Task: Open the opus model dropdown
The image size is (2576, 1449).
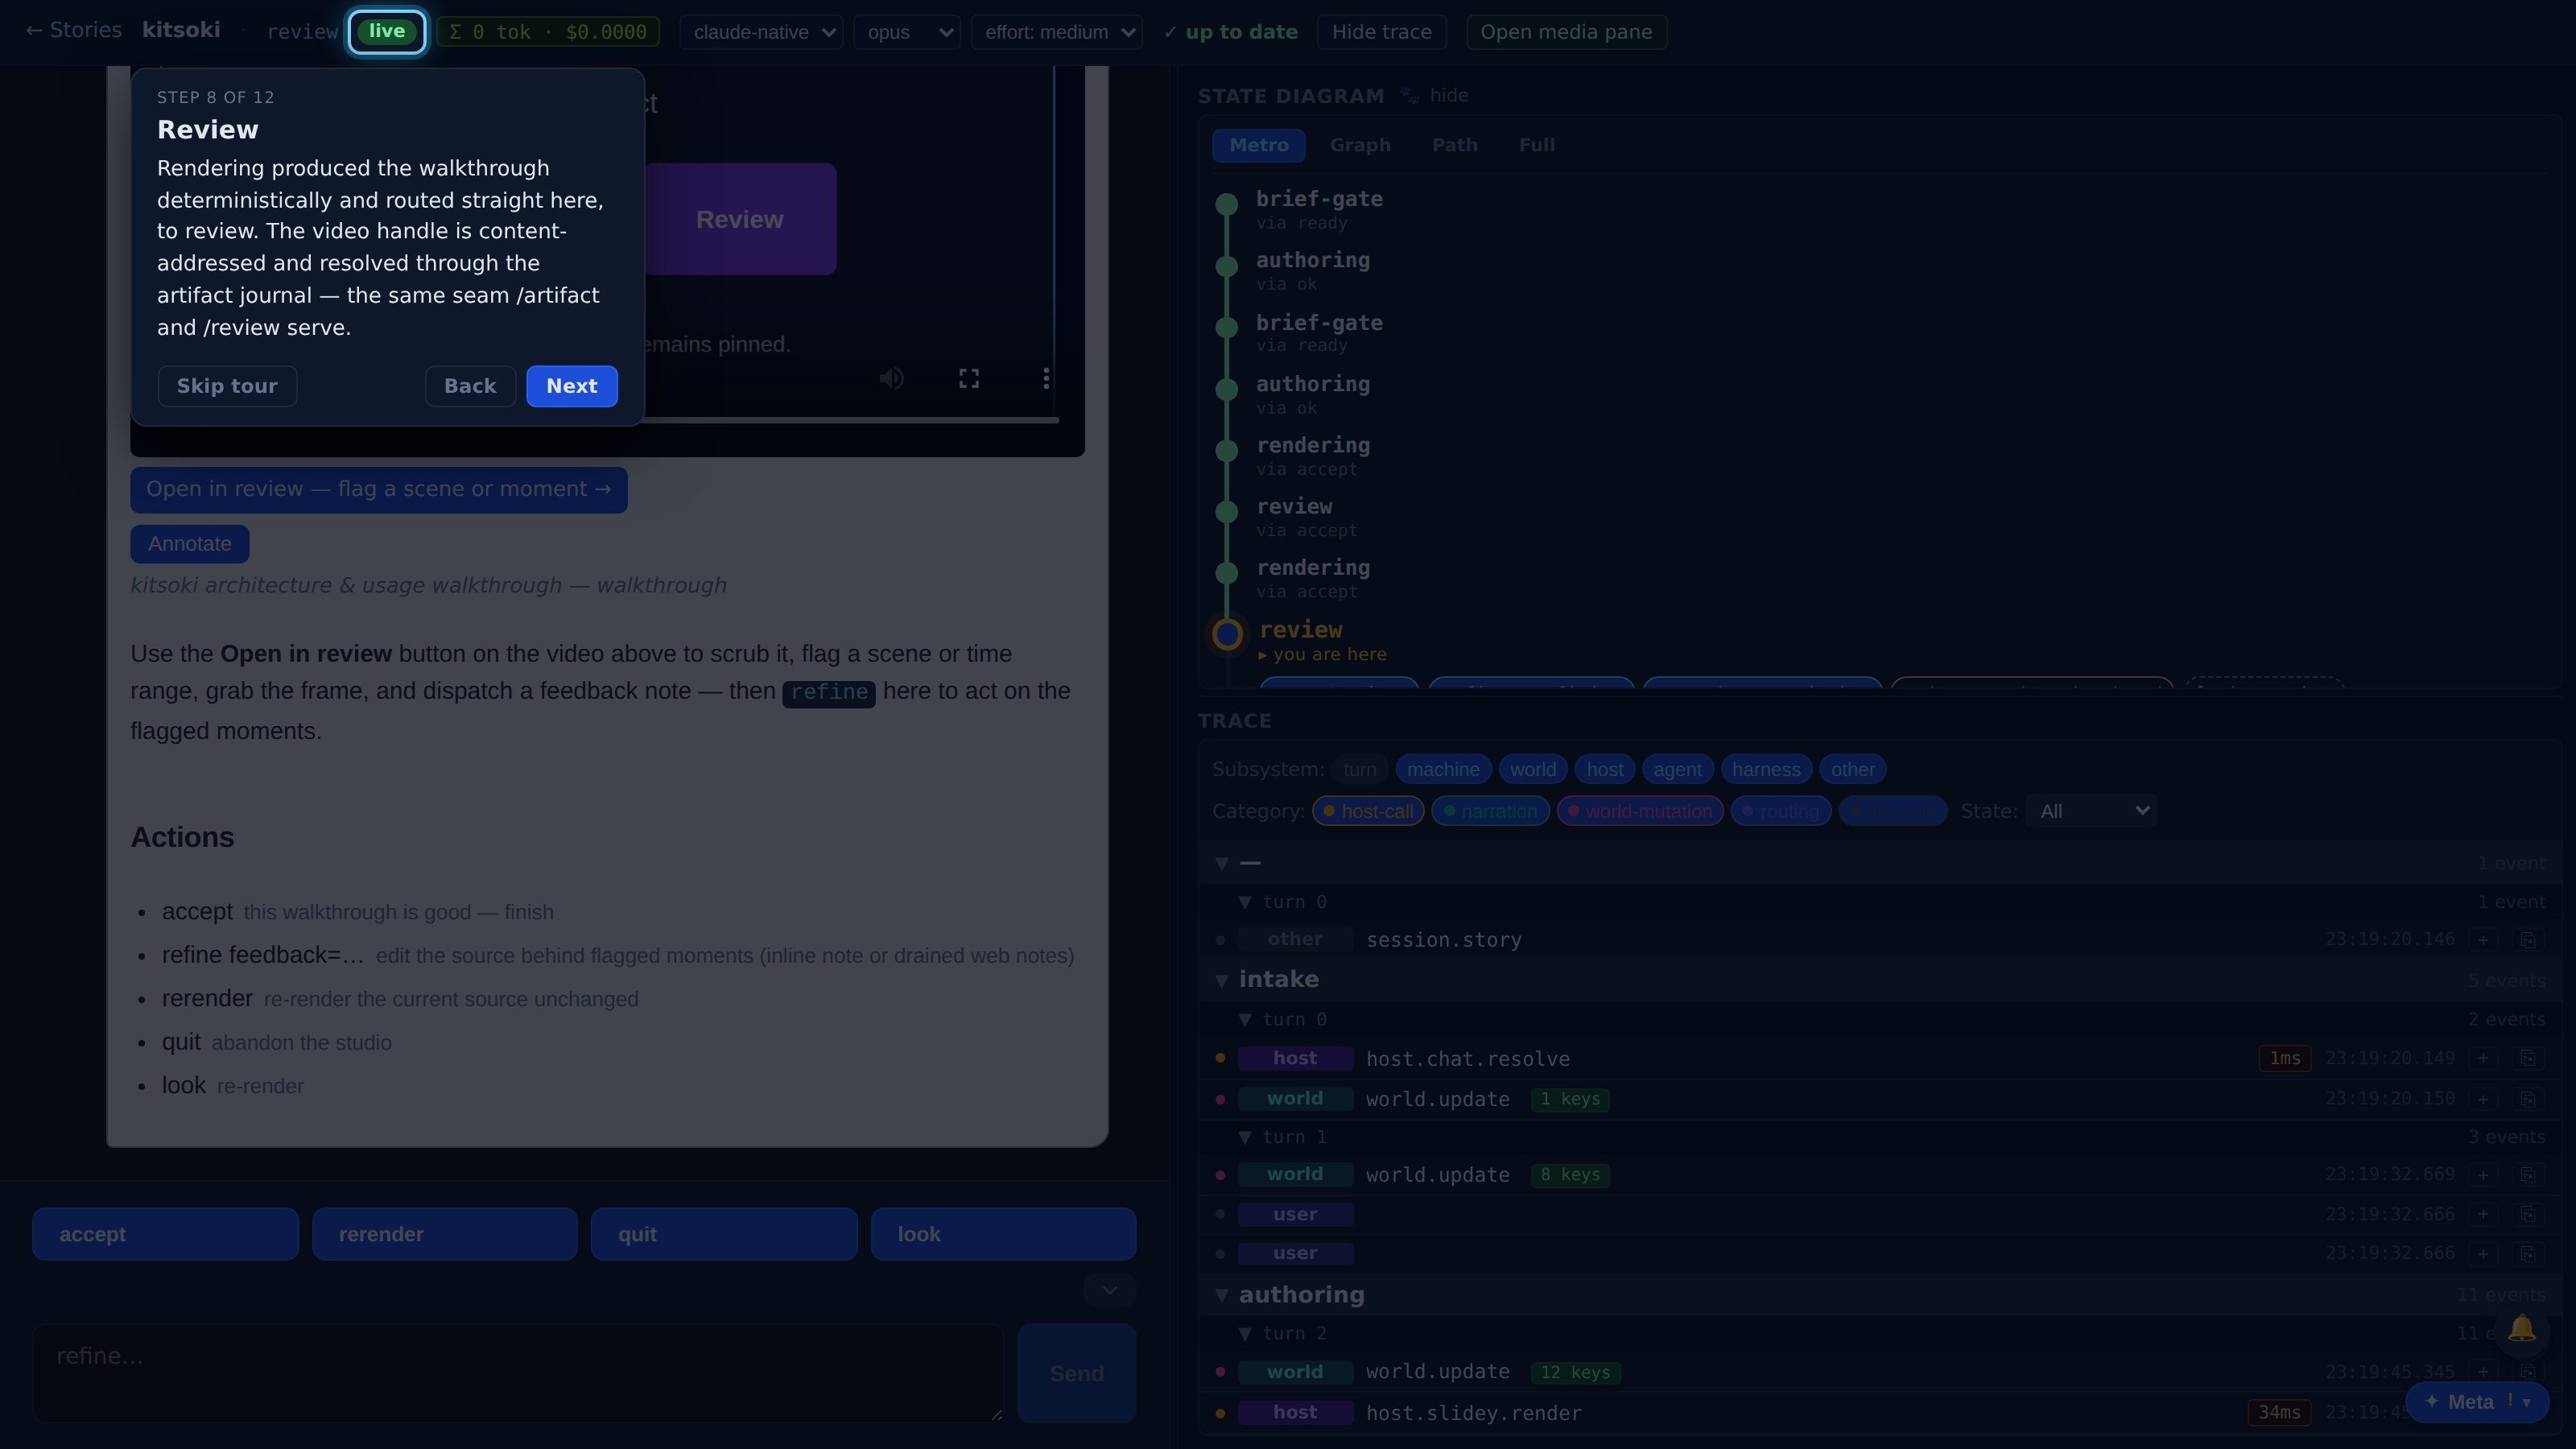Action: coord(908,32)
